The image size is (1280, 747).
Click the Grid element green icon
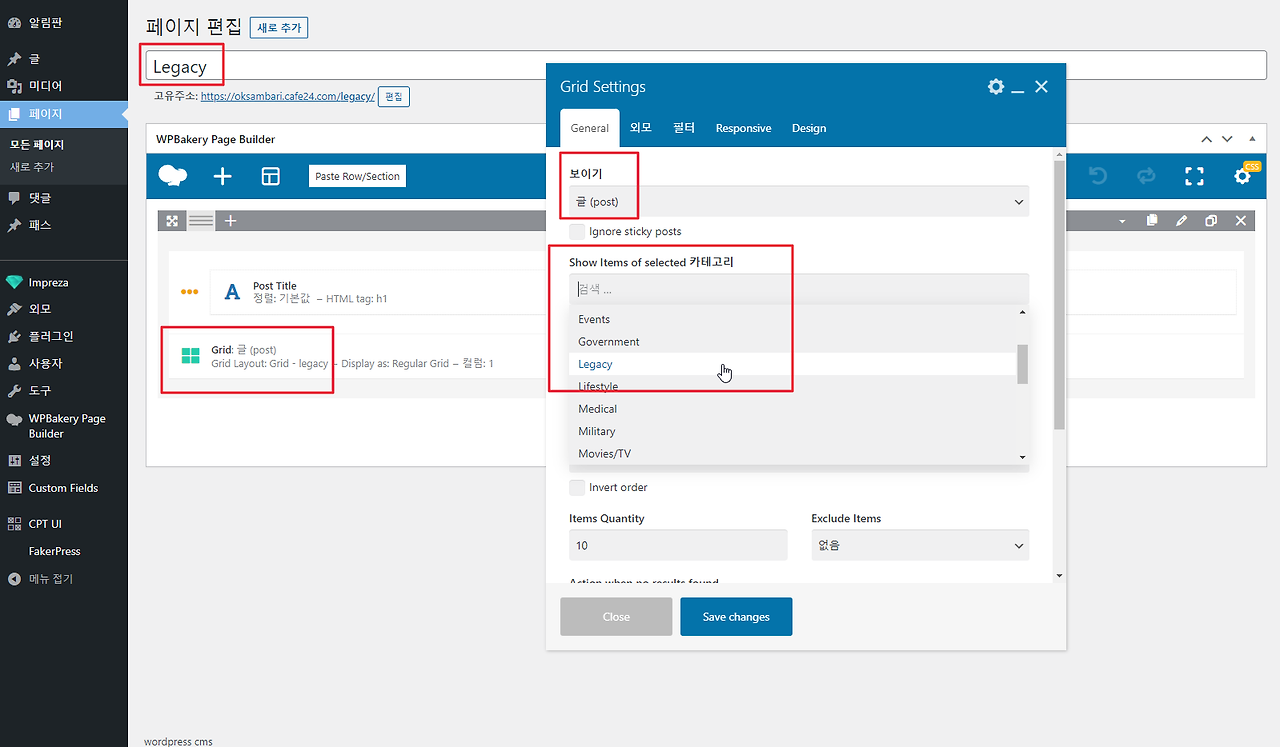[x=190, y=356]
